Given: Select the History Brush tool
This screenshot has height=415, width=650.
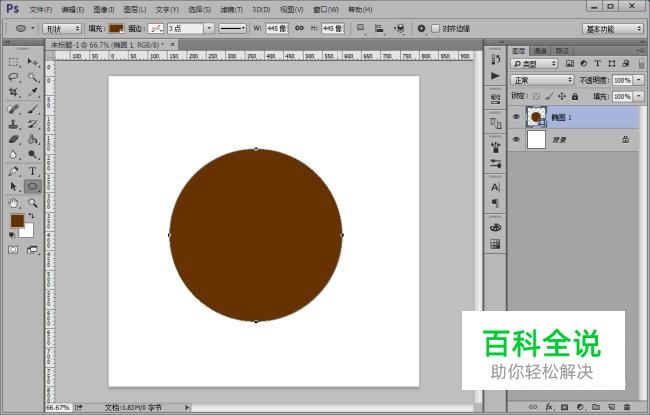Looking at the screenshot, I should pos(32,124).
